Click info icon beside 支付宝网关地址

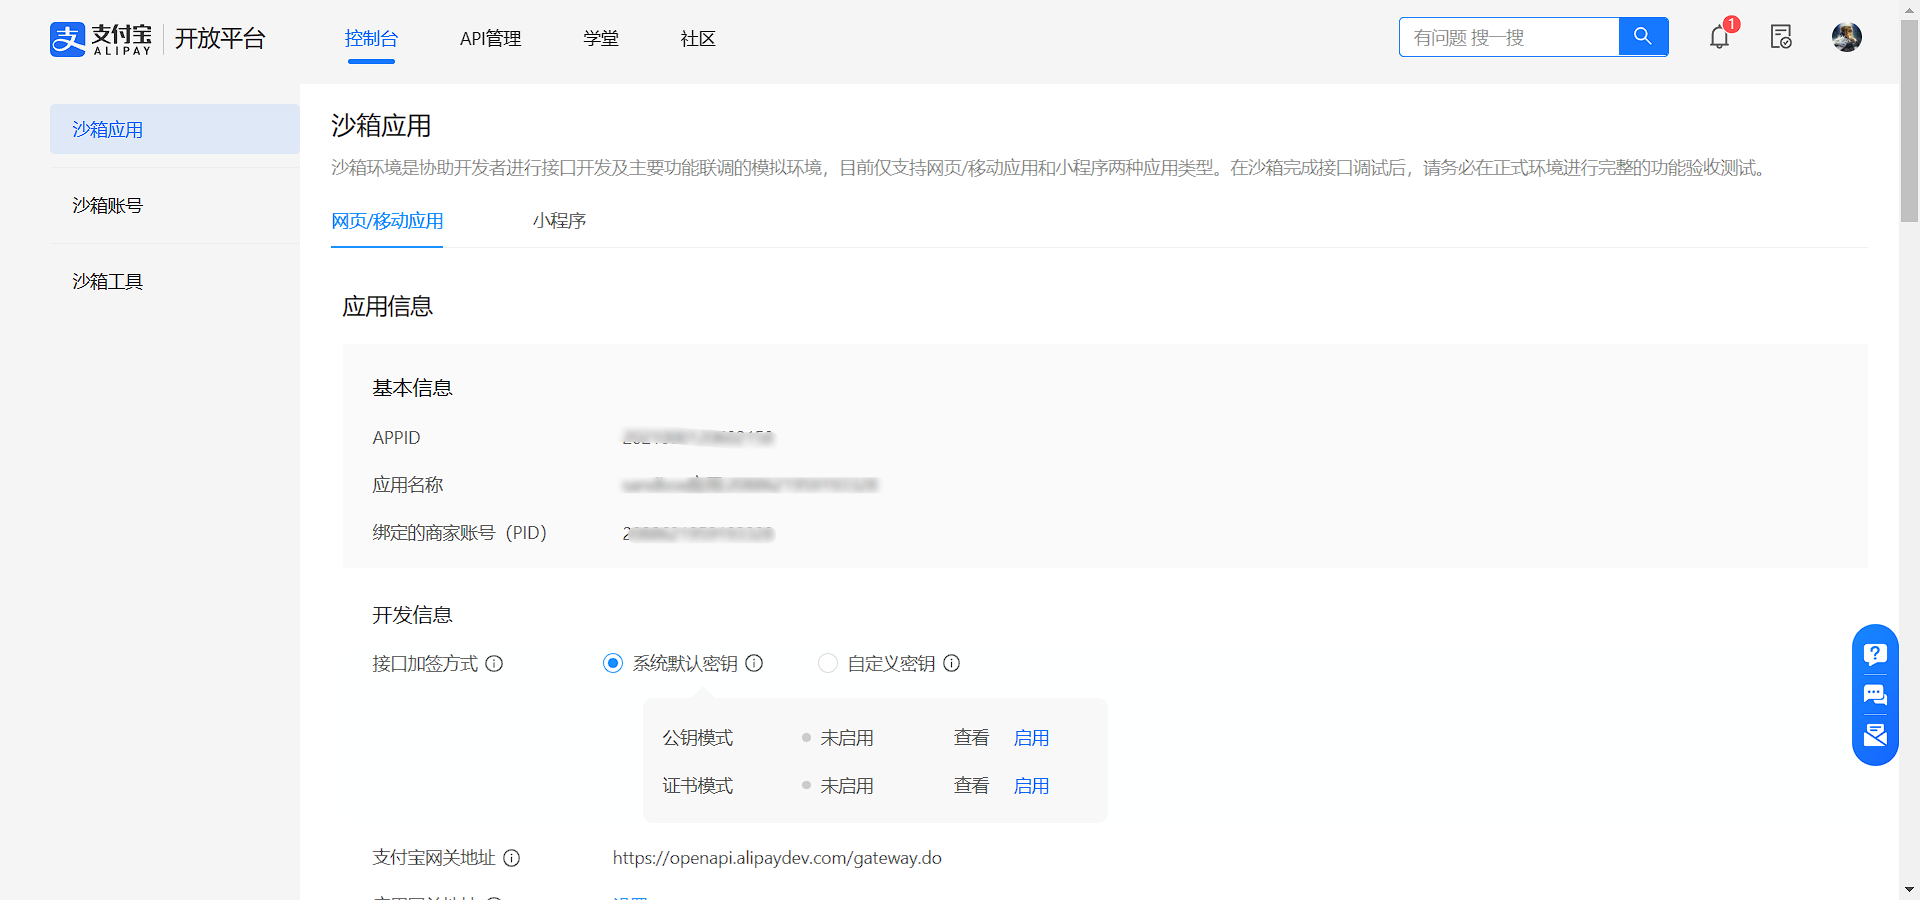coord(511,858)
